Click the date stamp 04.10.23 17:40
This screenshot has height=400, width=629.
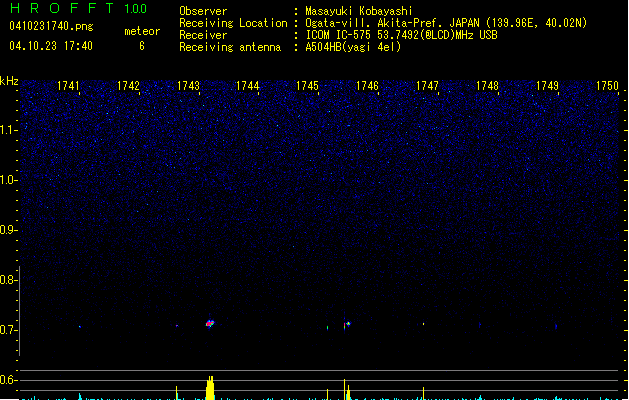tap(51, 46)
